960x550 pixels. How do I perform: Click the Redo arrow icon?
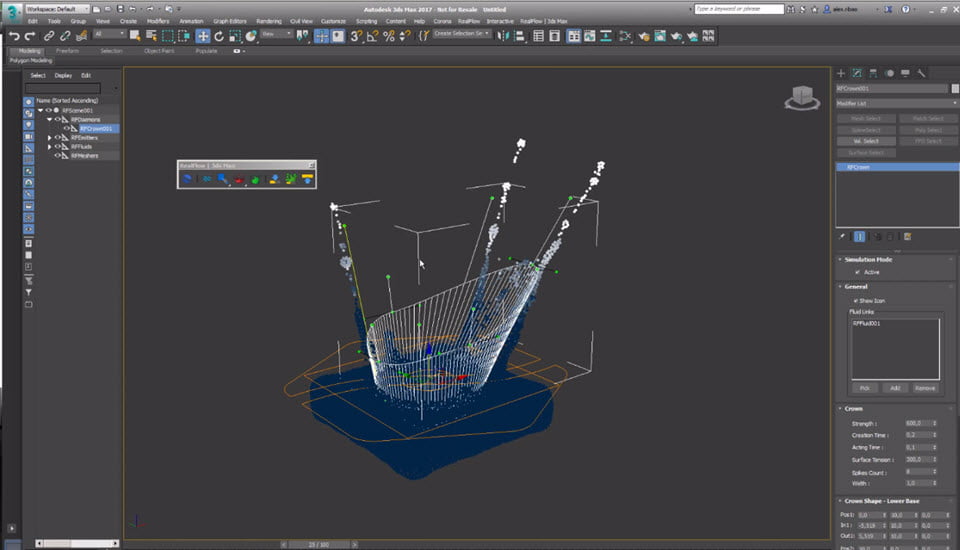(29, 36)
